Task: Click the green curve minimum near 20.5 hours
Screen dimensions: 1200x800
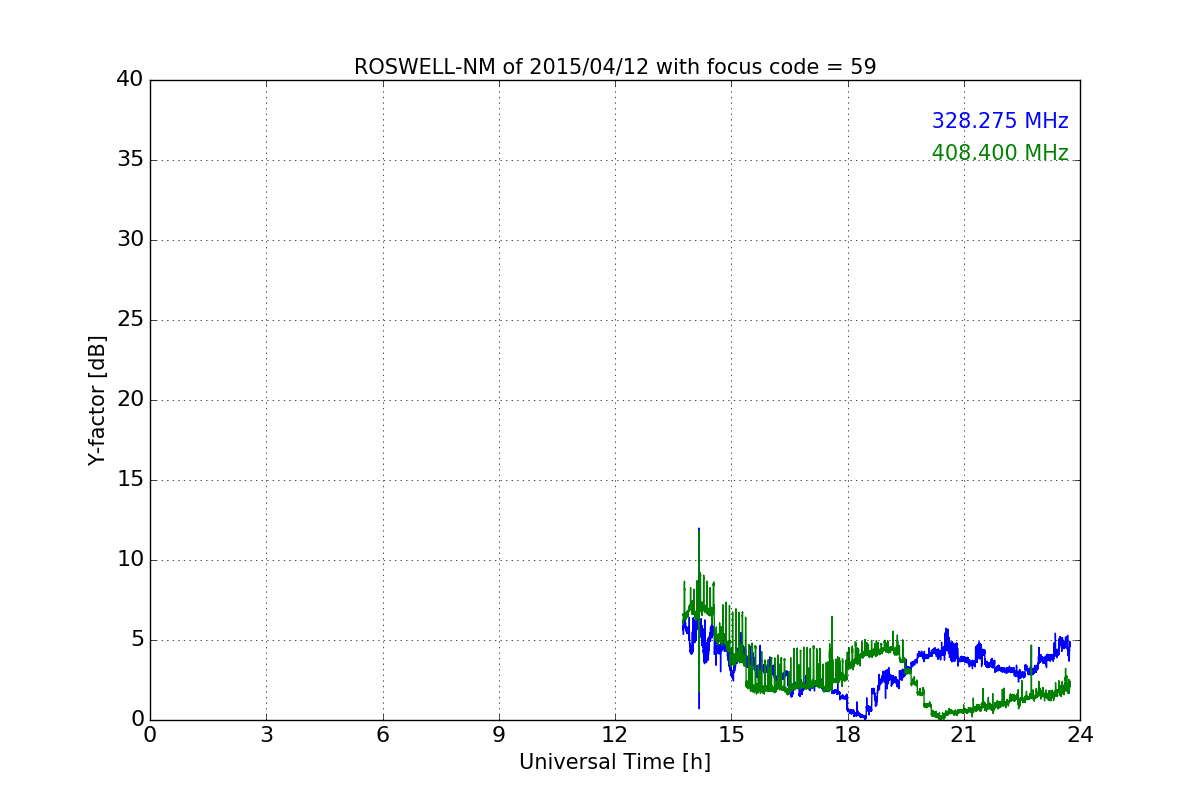Action: [x=941, y=716]
